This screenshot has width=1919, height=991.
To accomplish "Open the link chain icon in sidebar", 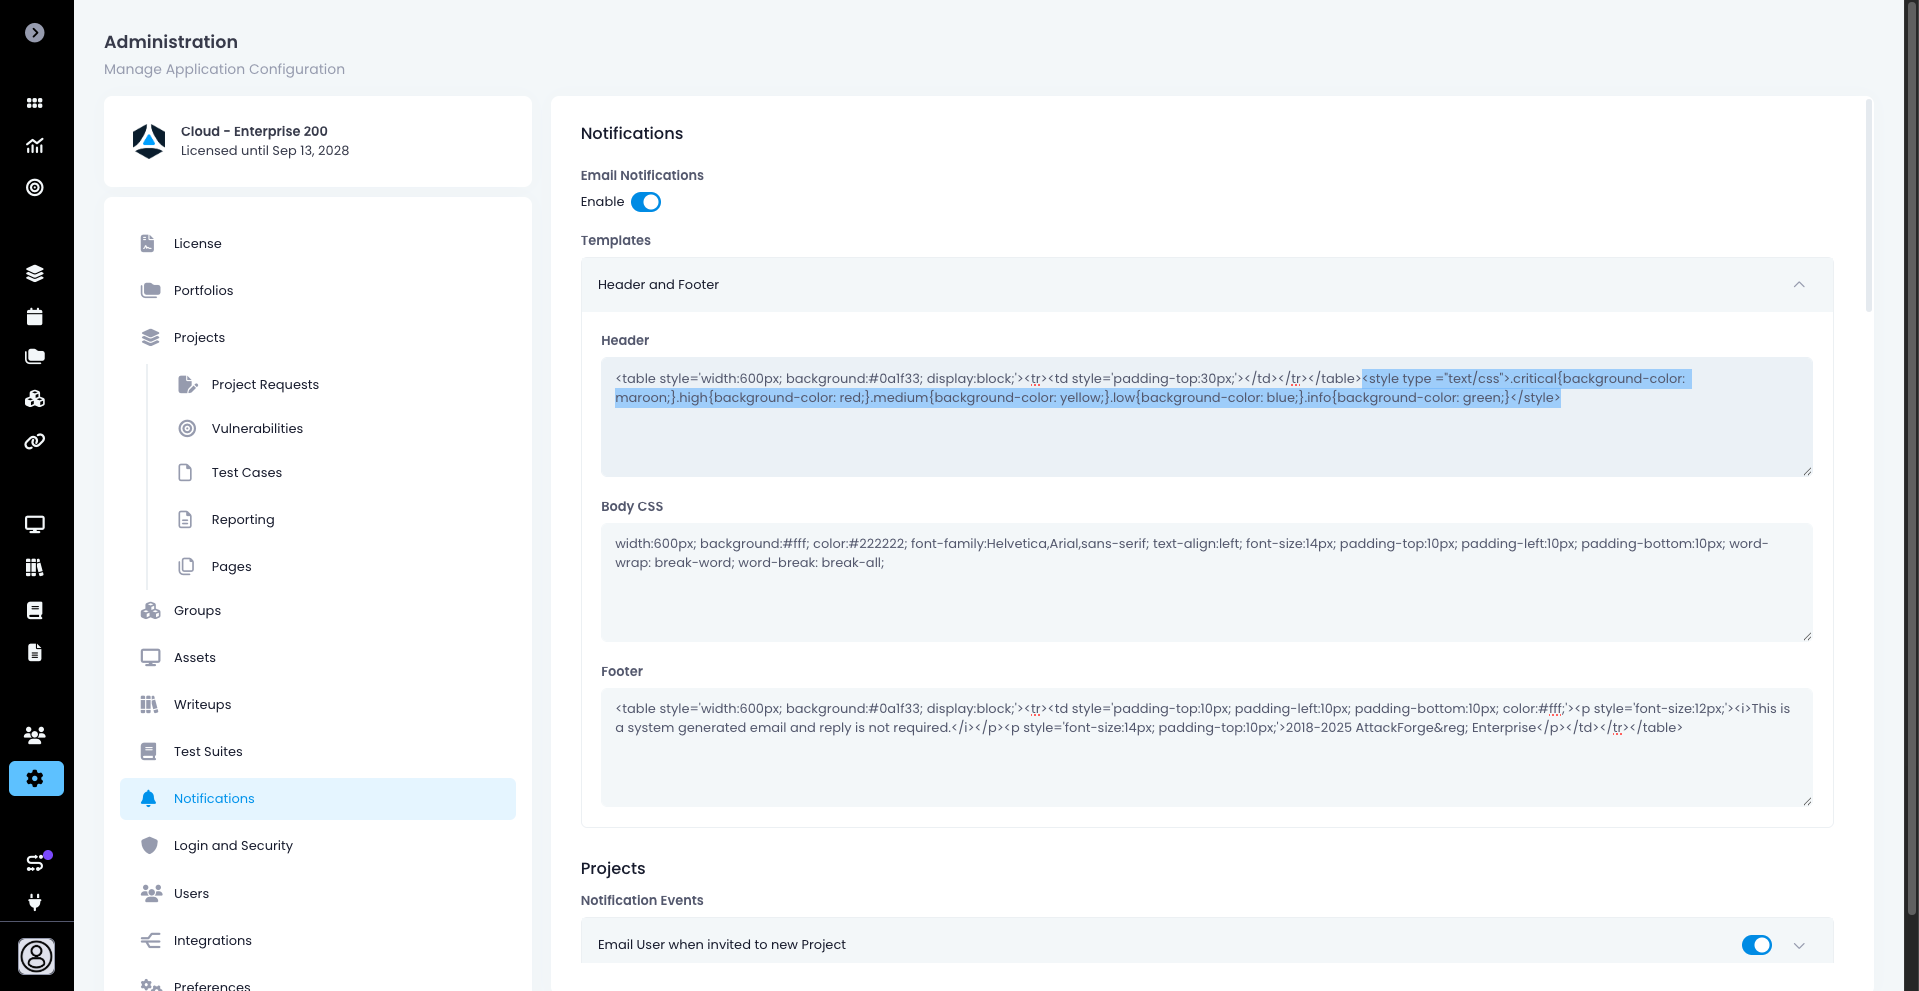I will click(x=35, y=442).
